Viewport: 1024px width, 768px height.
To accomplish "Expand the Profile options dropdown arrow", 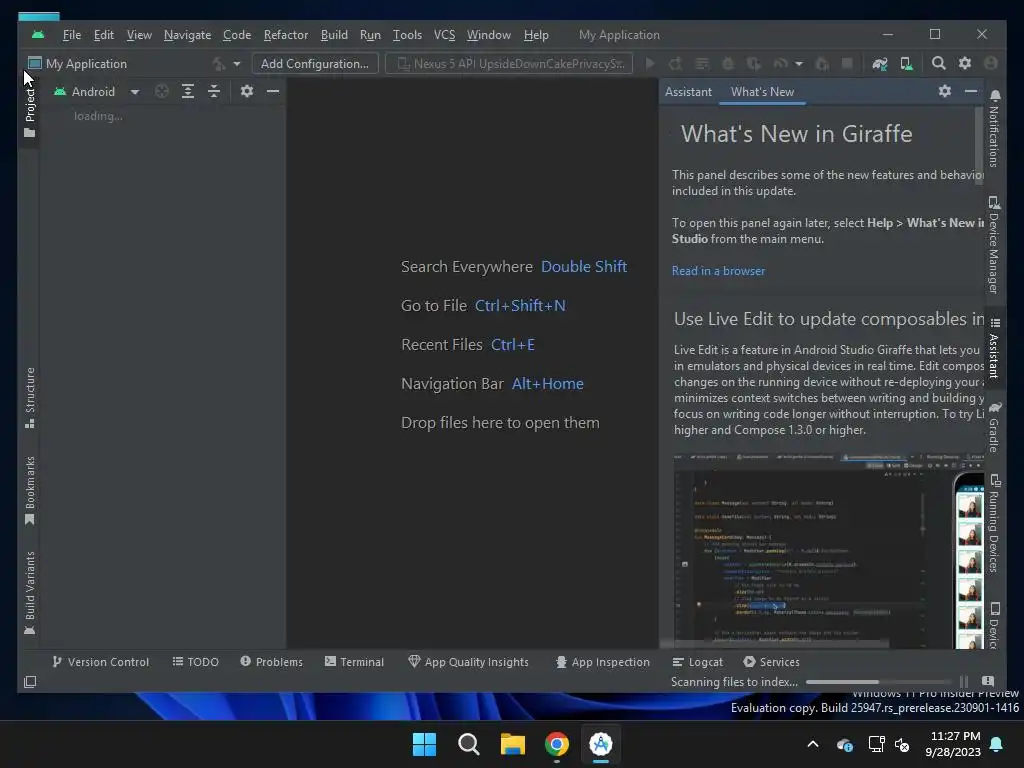I will [798, 64].
